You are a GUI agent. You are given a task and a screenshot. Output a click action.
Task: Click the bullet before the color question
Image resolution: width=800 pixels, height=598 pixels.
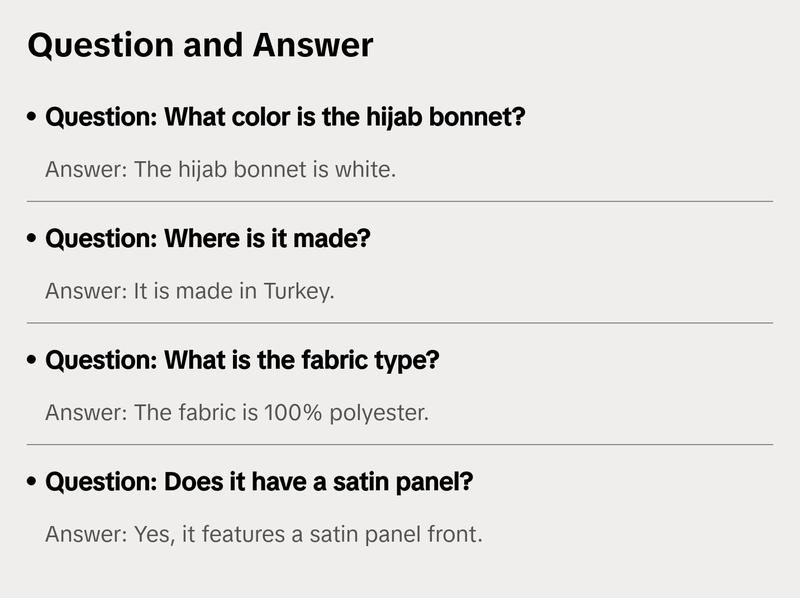[x=33, y=119]
